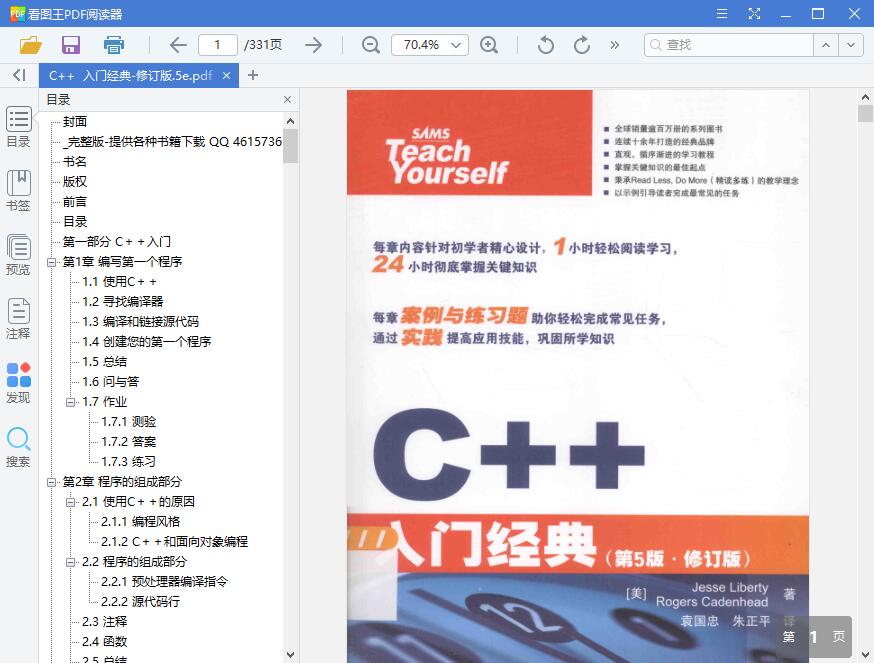Show more toolbar tools via double chevron
The height and width of the screenshot is (663, 874).
(x=614, y=45)
